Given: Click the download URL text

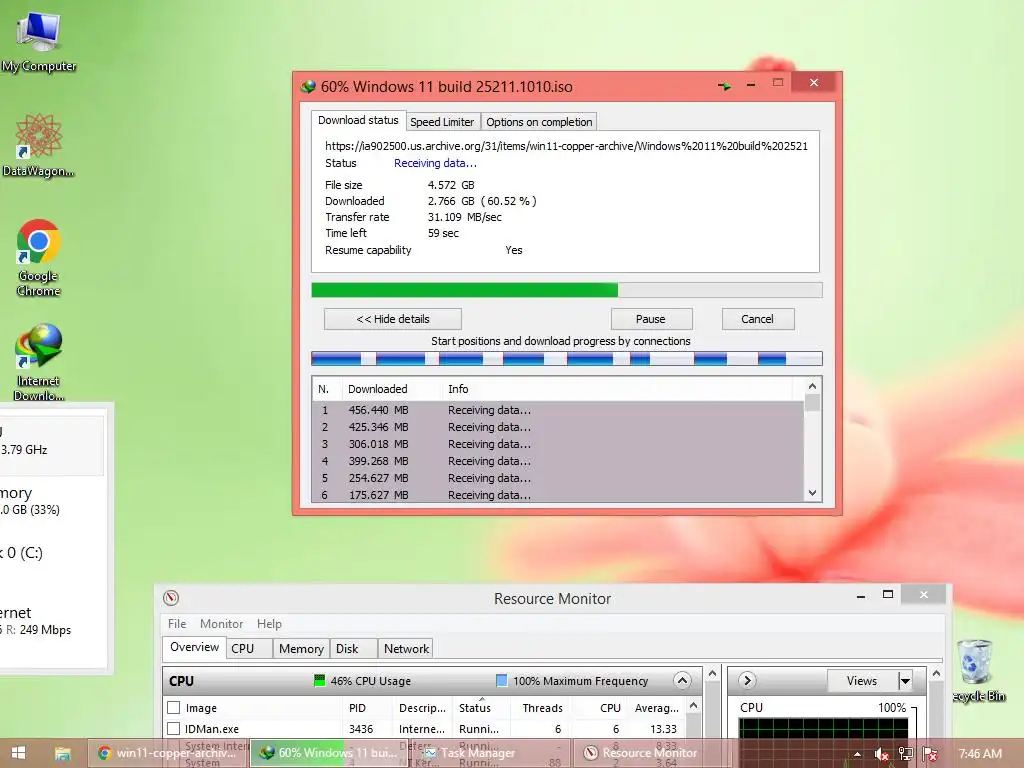Looking at the screenshot, I should click(566, 146).
